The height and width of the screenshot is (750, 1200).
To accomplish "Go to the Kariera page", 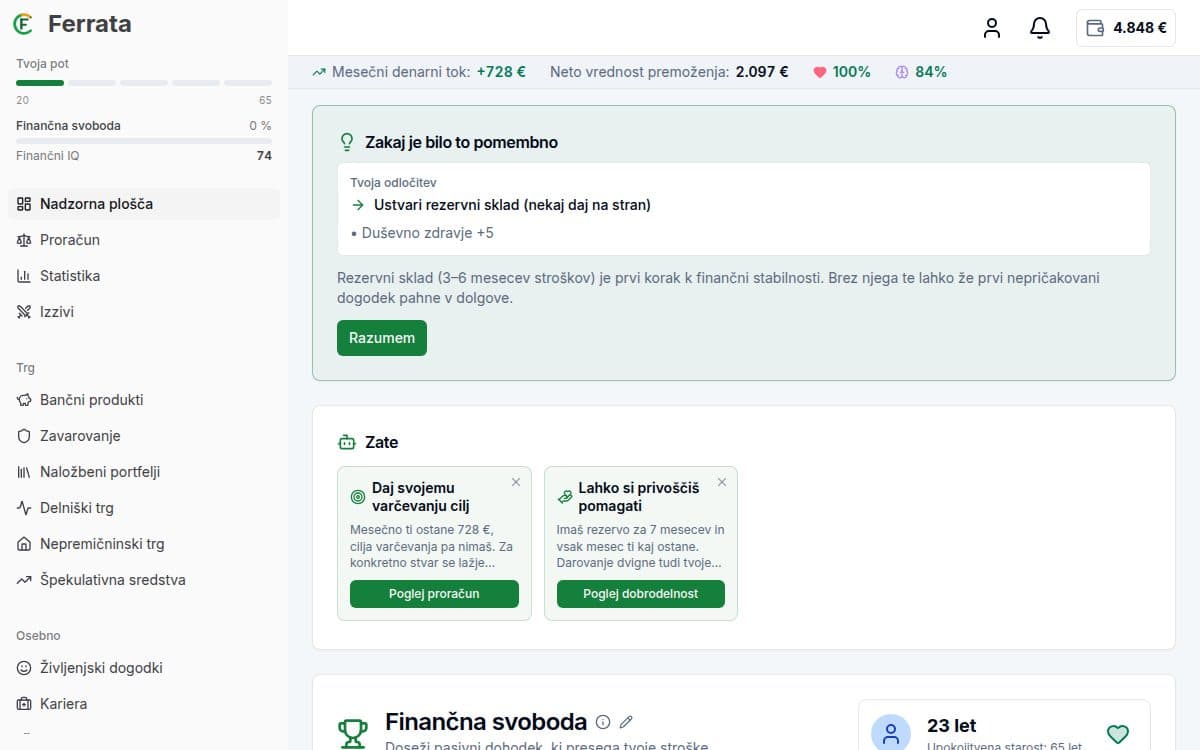I will (x=144, y=704).
